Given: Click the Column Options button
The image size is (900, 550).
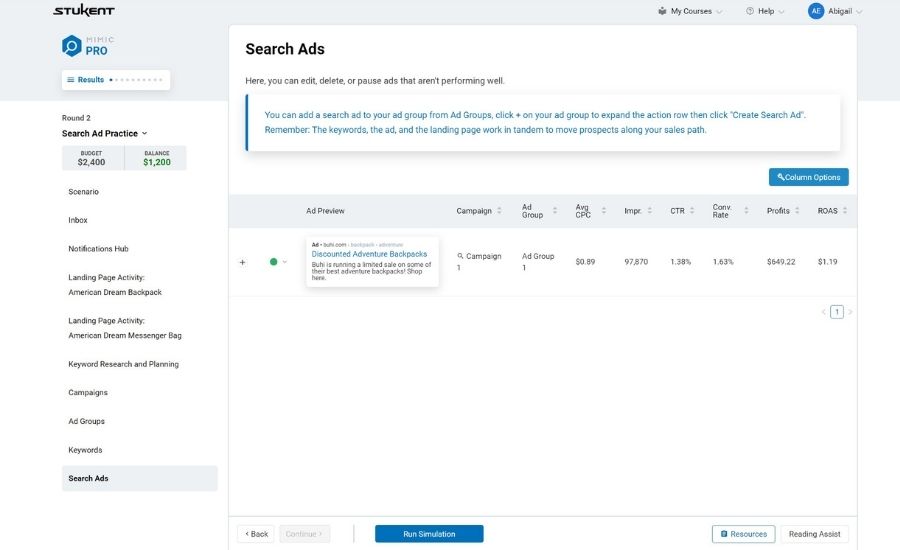Looking at the screenshot, I should tap(808, 177).
